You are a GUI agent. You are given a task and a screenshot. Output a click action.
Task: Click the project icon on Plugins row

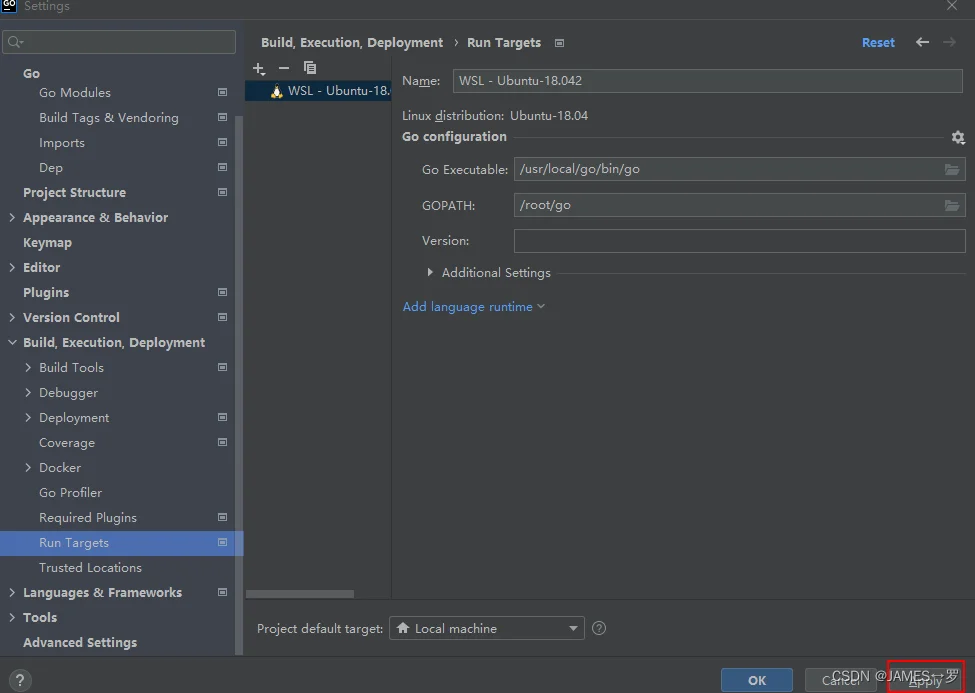[x=222, y=292]
